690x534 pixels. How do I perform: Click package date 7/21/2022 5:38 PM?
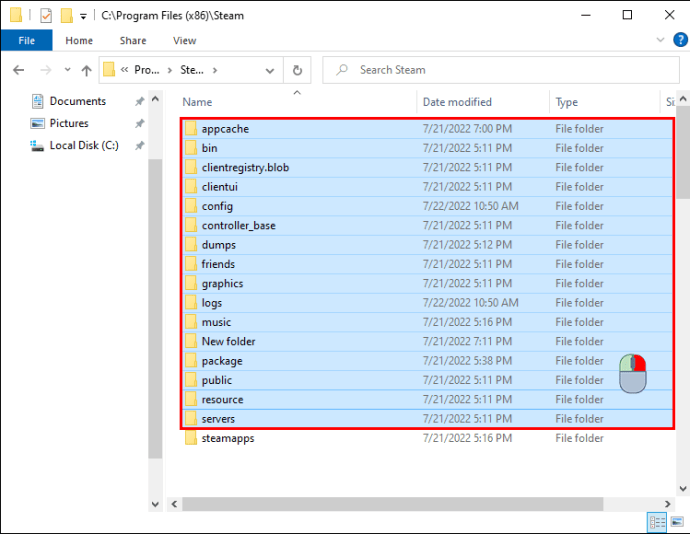(467, 361)
